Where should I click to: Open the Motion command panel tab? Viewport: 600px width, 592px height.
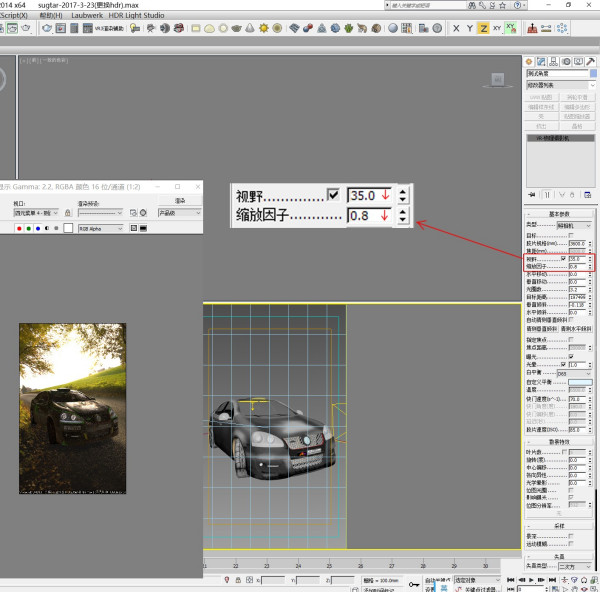coord(566,62)
